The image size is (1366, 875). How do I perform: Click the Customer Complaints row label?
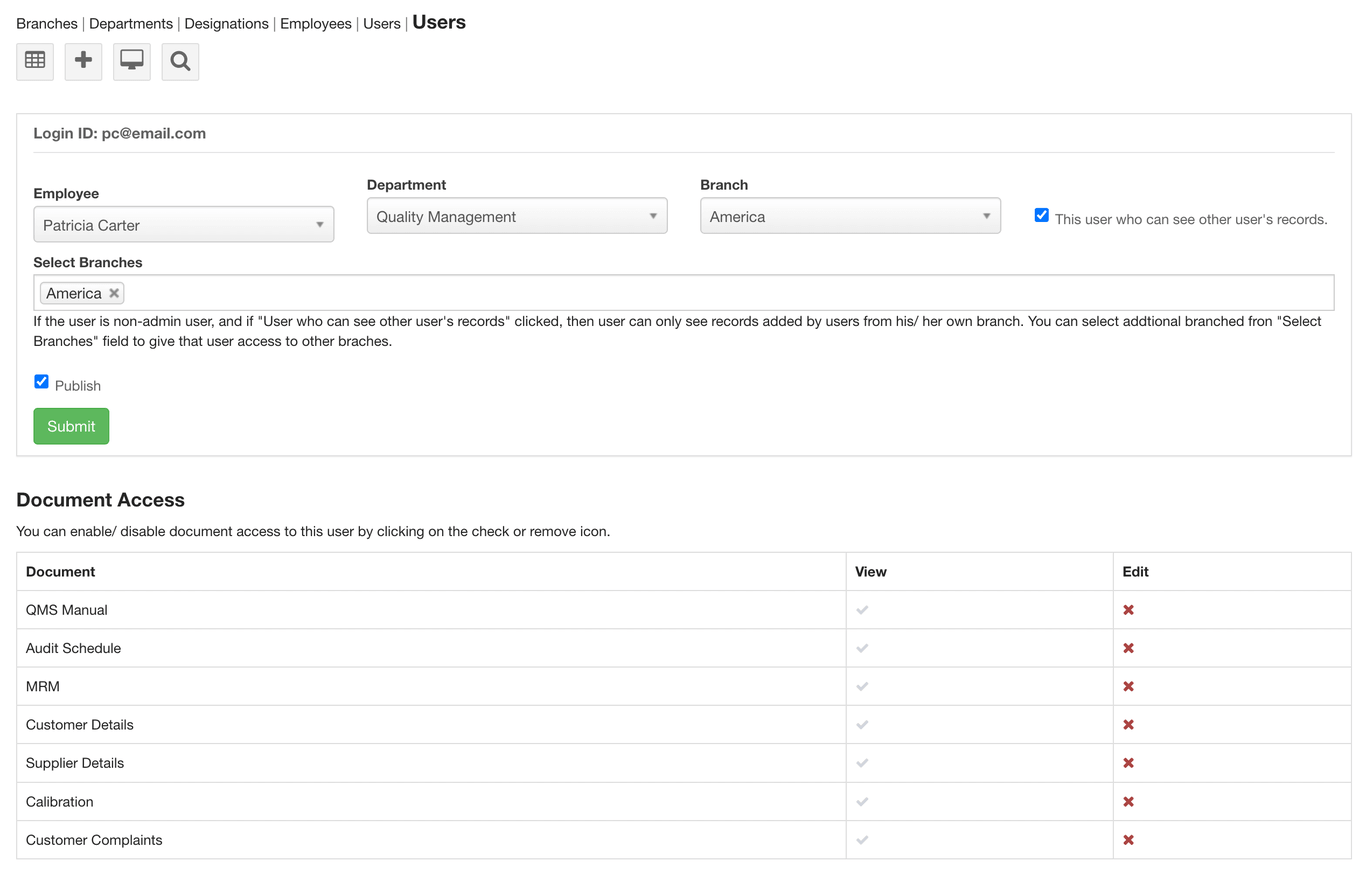[x=94, y=840]
